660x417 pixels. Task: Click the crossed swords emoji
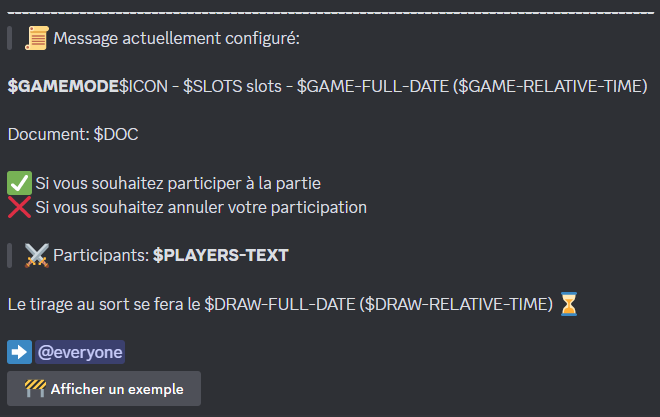37,255
